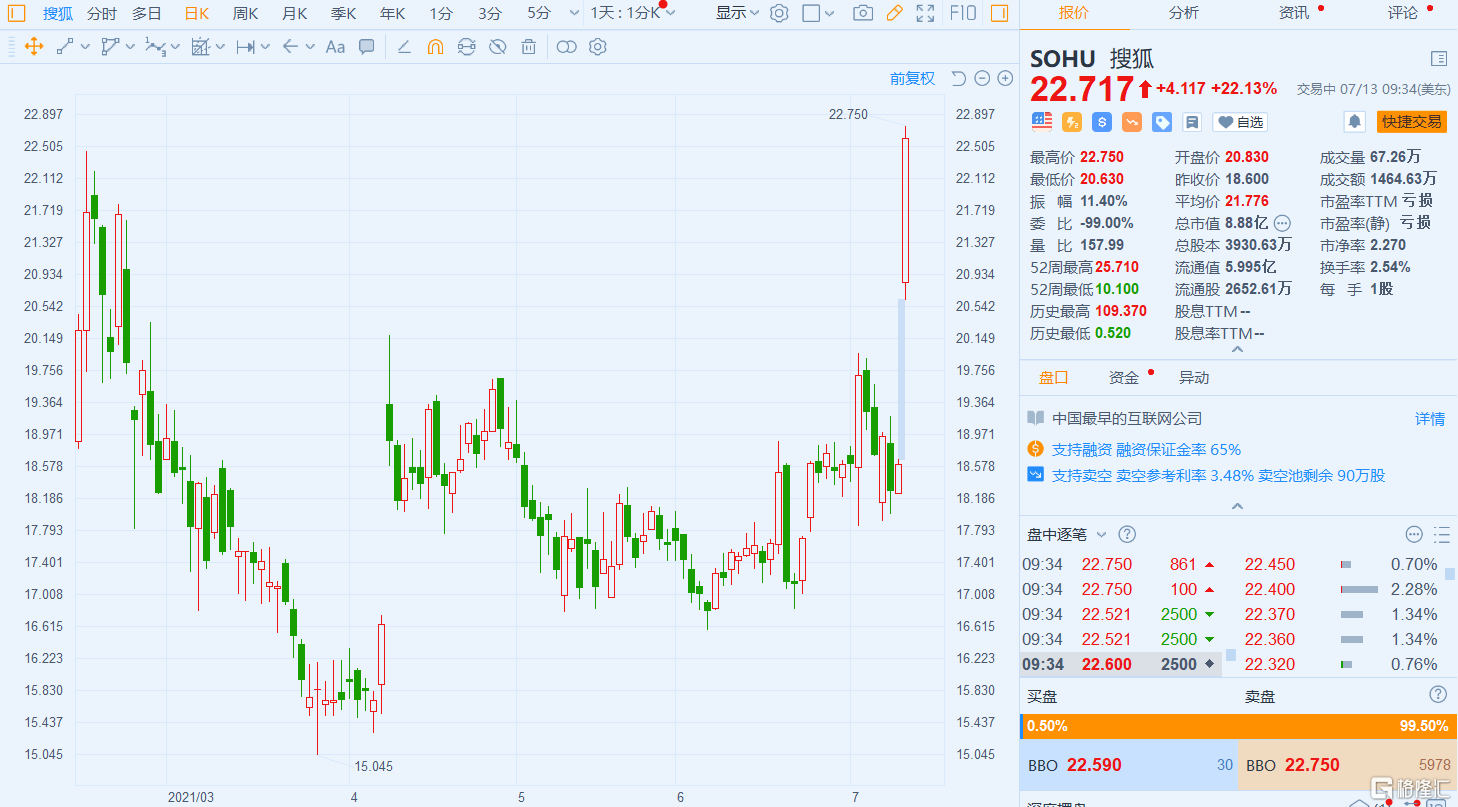Select the cross-move cursor tool
Screen dimensions: 1458x807
click(32, 46)
